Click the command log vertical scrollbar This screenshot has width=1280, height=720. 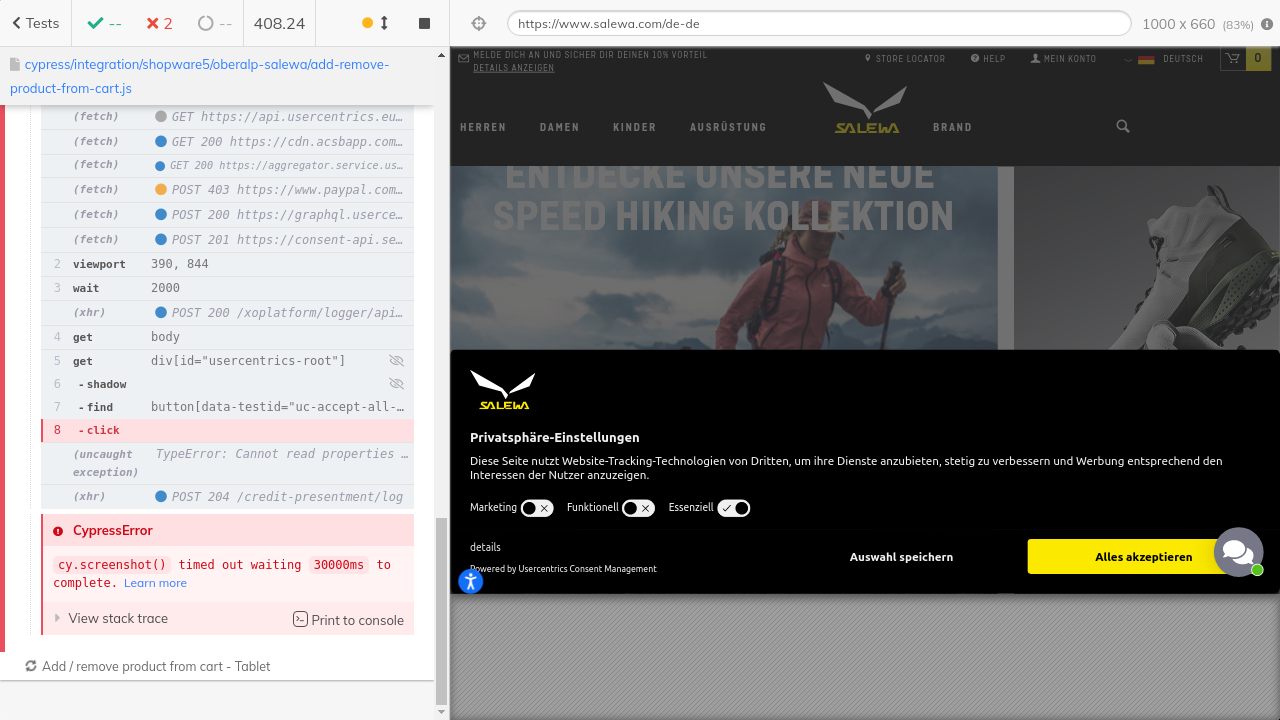442,610
